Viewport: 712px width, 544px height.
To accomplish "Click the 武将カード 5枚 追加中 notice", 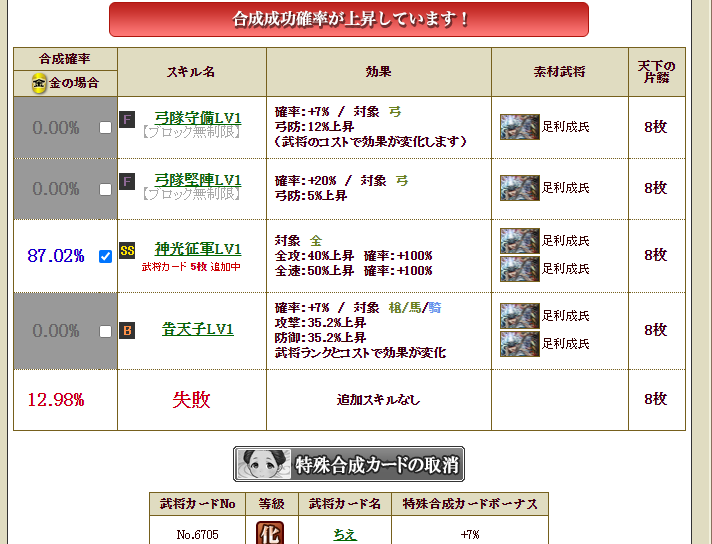I will (191, 267).
